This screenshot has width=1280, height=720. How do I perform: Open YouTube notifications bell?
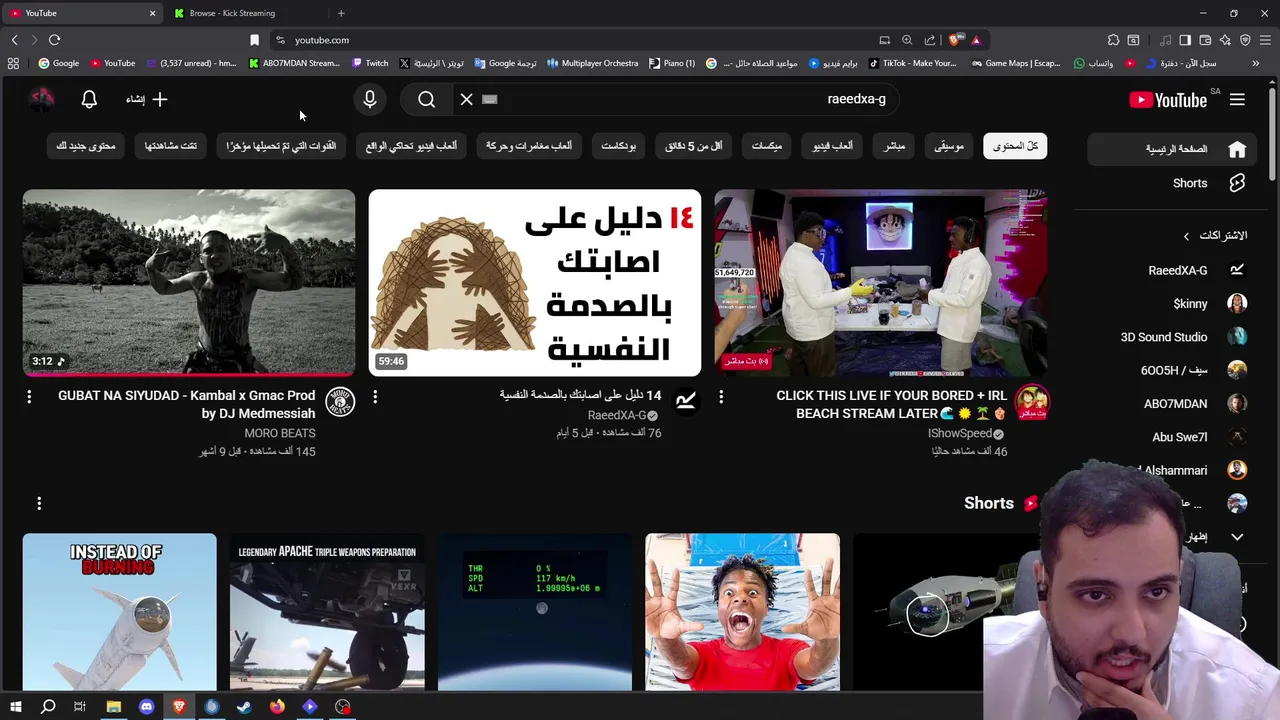[89, 99]
